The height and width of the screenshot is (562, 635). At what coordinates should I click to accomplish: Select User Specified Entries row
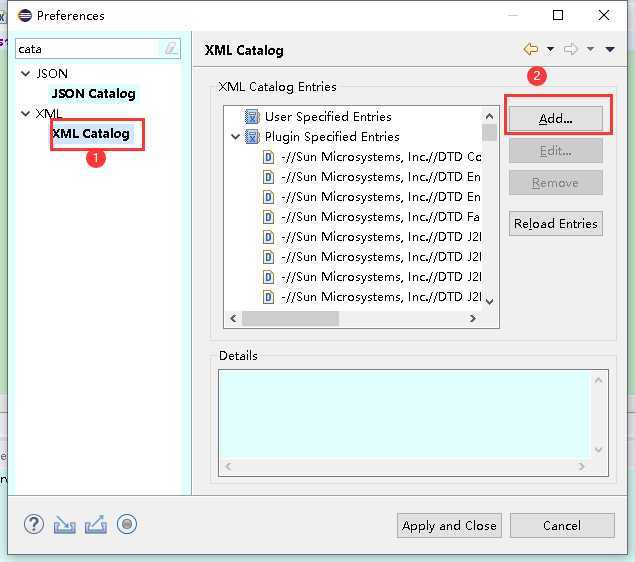point(318,117)
